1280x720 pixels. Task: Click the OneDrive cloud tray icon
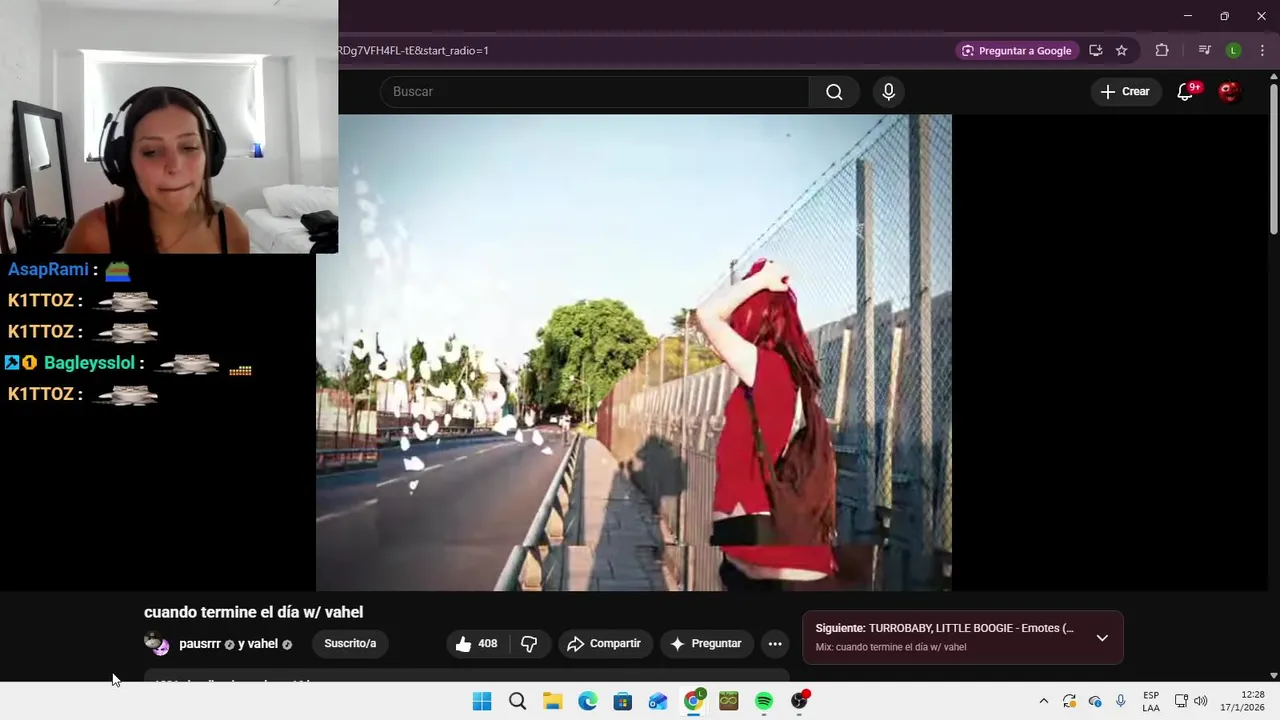(x=1095, y=701)
